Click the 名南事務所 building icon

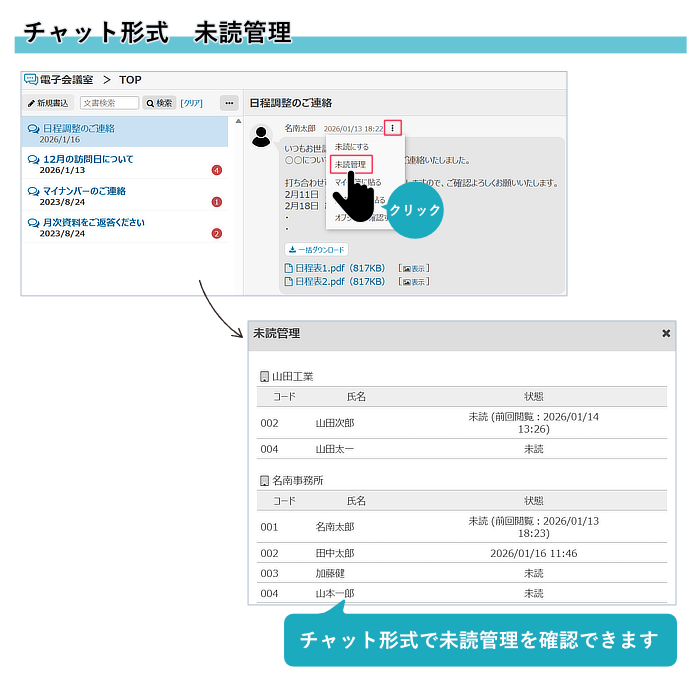(x=264, y=480)
